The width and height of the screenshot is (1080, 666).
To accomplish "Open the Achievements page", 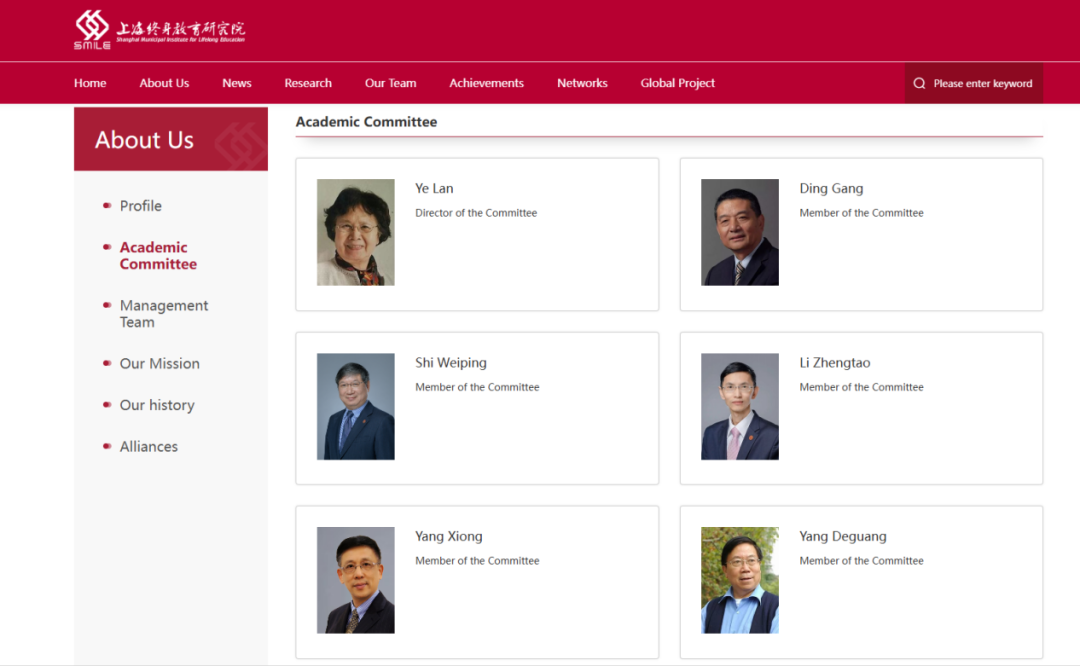I will tap(486, 83).
